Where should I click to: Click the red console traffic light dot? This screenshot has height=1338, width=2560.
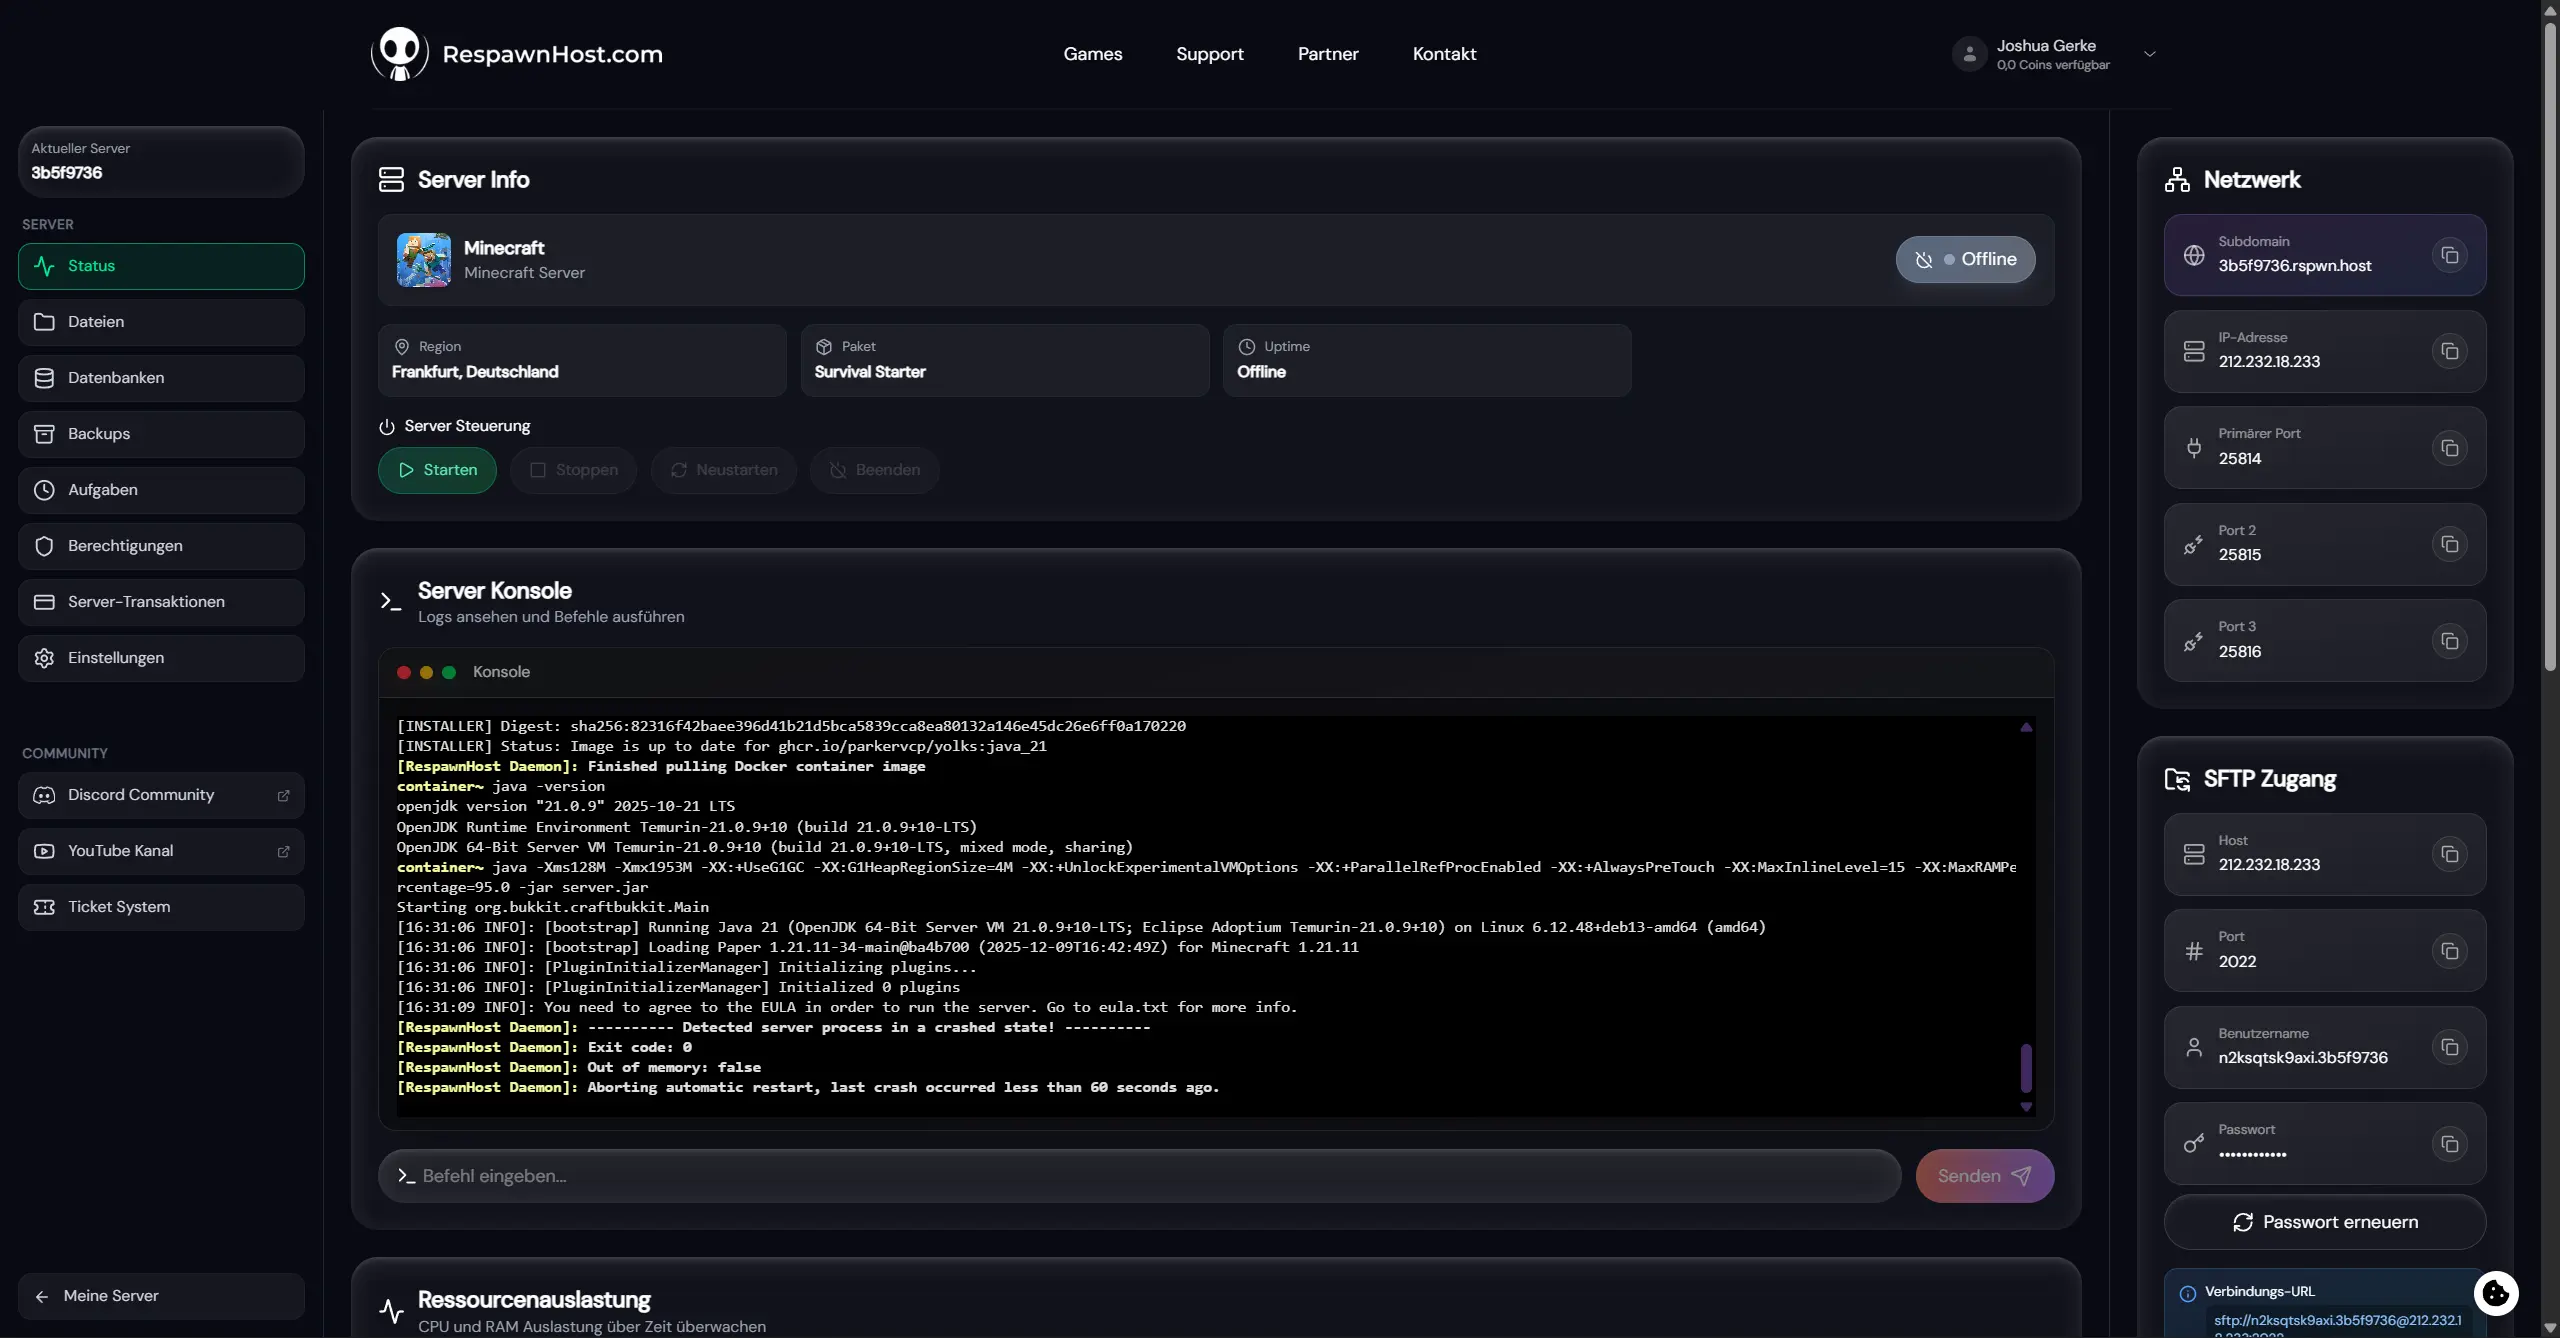403,672
